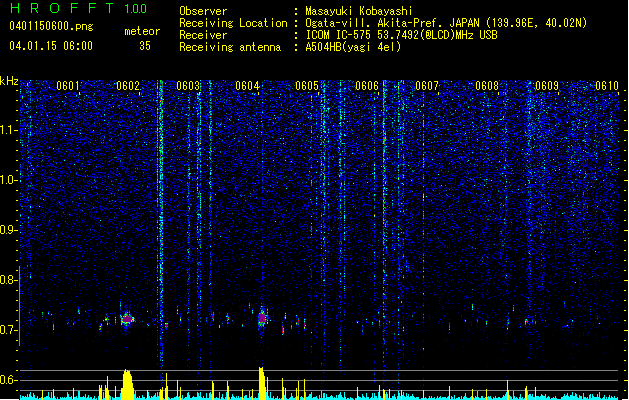Click the HROFFT 1.0.0 title text
629x400 pixels.
point(79,8)
